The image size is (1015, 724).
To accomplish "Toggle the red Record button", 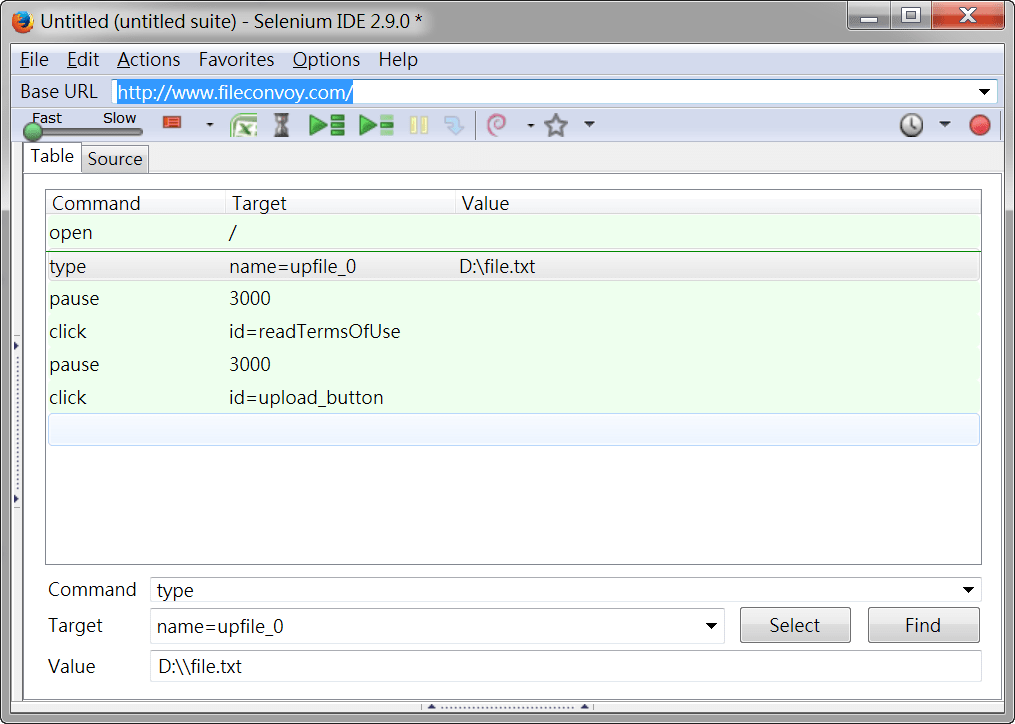I will pyautogui.click(x=979, y=124).
